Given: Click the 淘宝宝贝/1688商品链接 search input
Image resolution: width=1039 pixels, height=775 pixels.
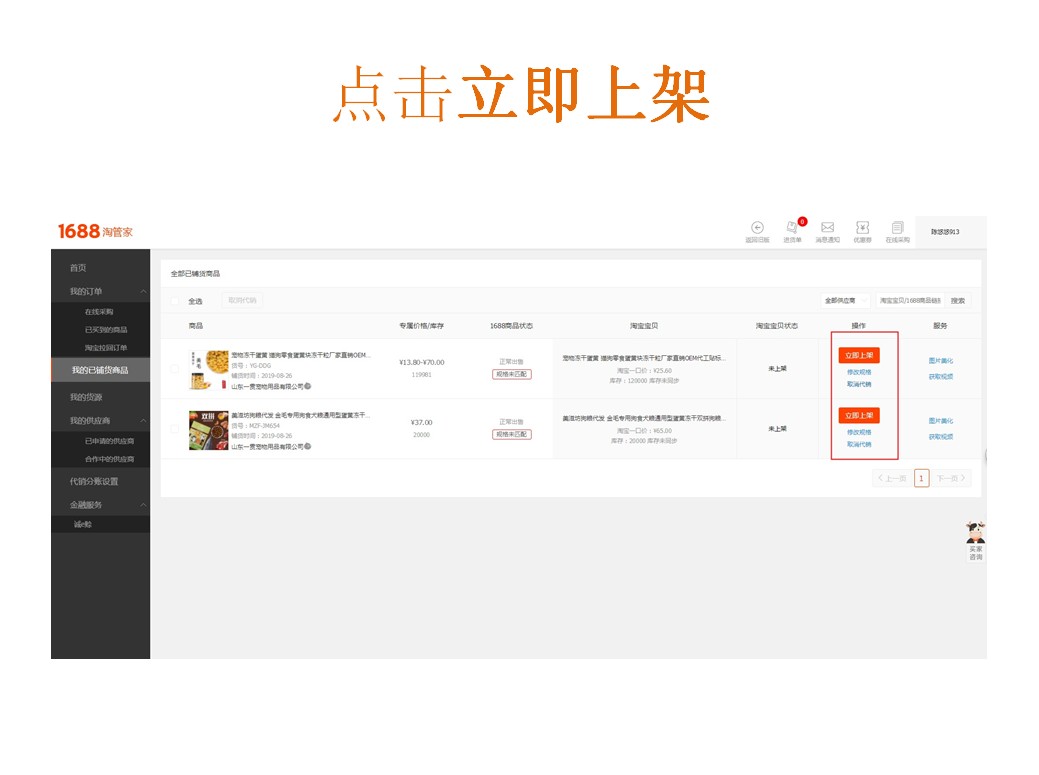Looking at the screenshot, I should point(910,301).
